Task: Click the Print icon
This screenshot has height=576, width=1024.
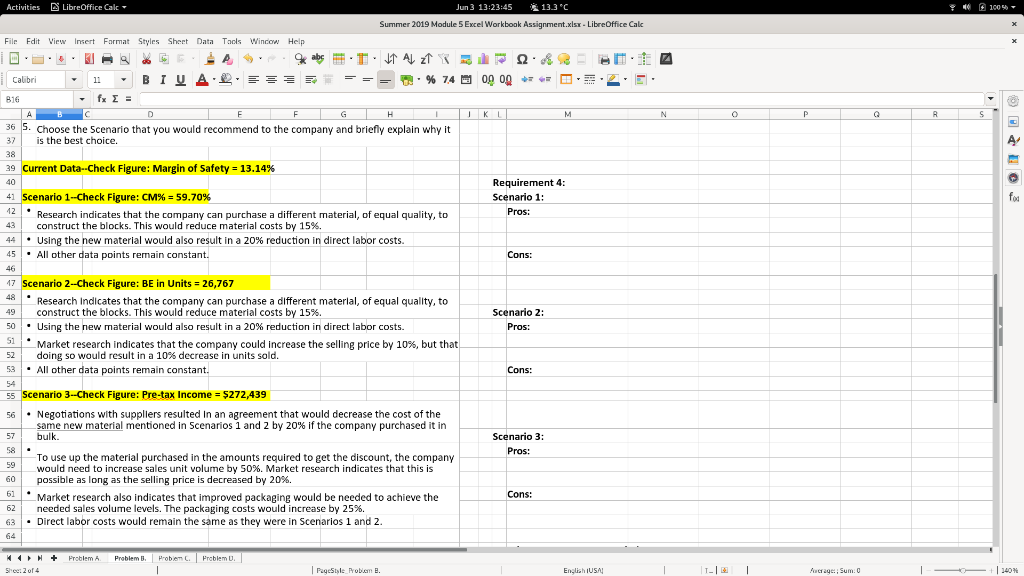Action: click(107, 59)
